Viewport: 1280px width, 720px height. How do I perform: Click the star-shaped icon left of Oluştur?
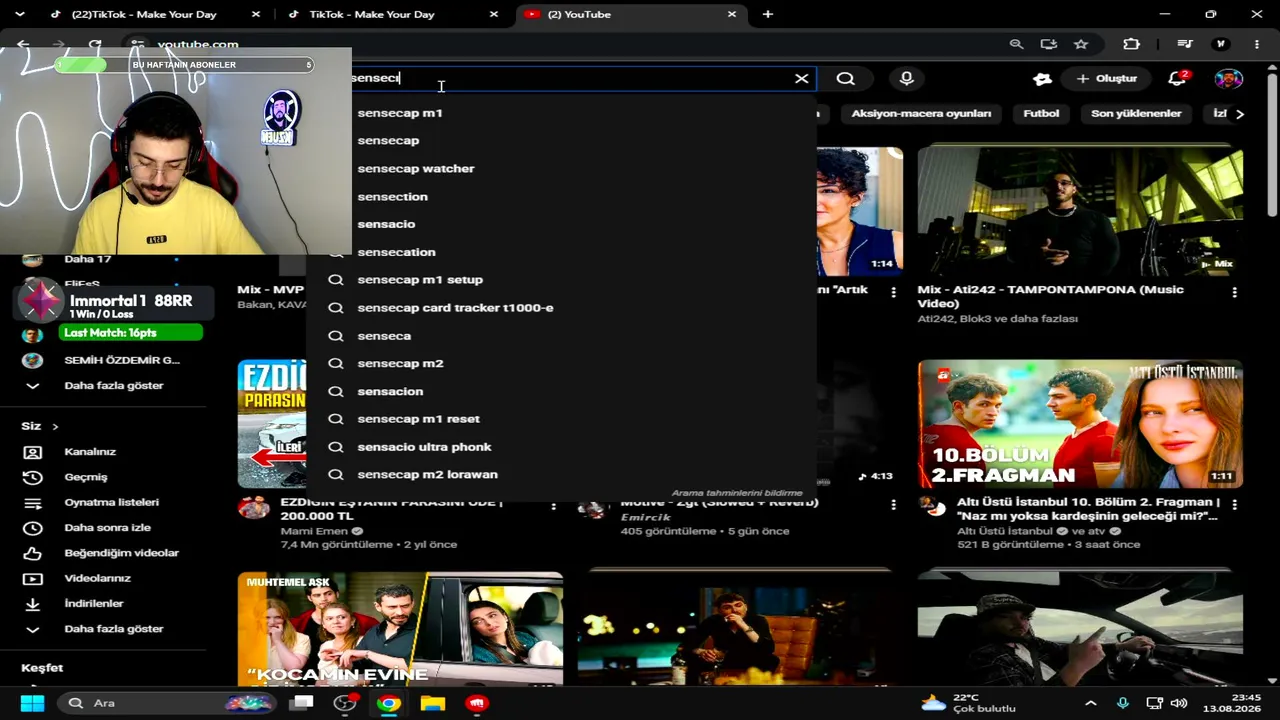coord(1043,78)
